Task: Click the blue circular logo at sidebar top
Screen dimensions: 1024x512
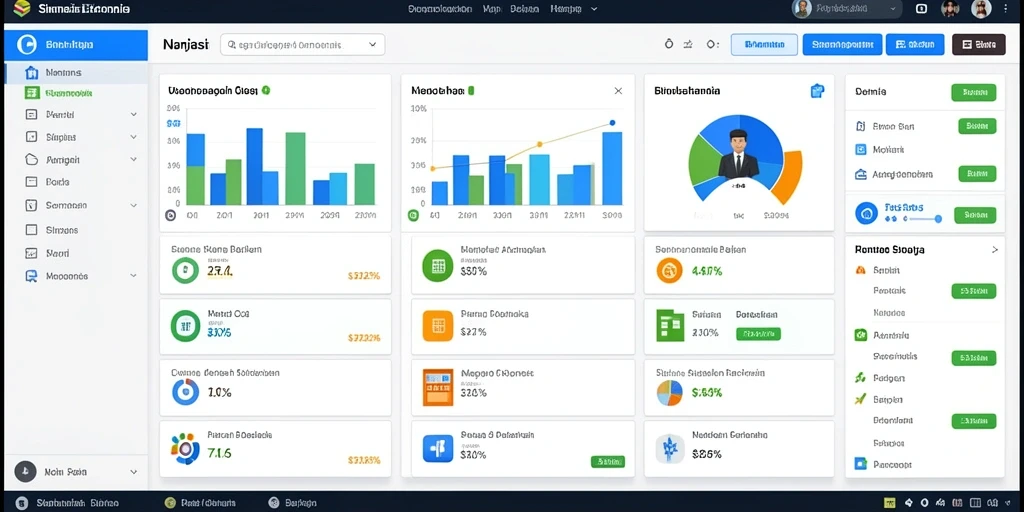Action: click(27, 44)
